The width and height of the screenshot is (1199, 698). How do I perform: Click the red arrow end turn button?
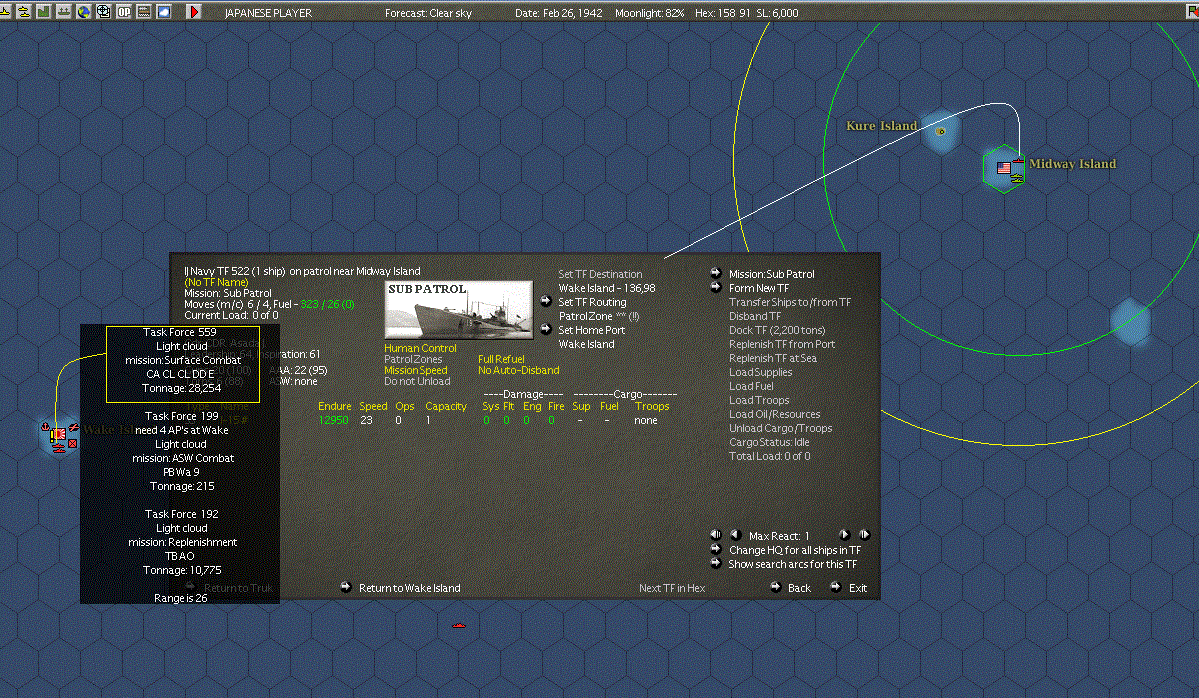click(x=193, y=11)
